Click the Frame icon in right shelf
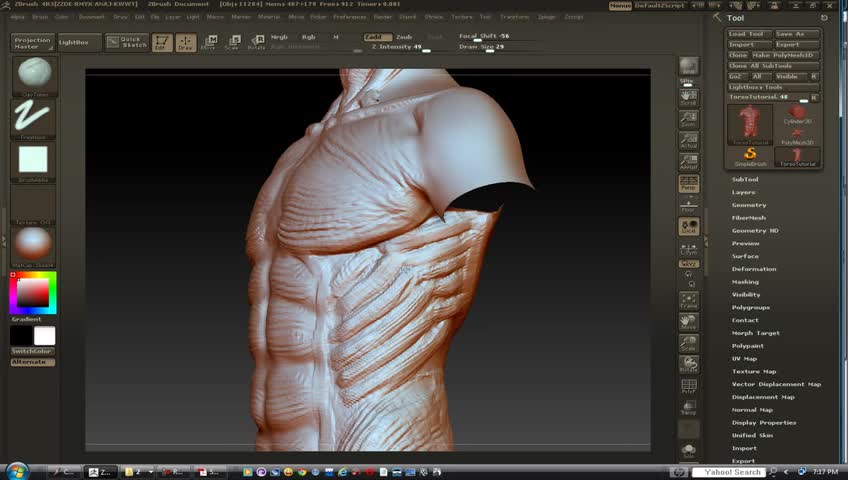 click(689, 301)
